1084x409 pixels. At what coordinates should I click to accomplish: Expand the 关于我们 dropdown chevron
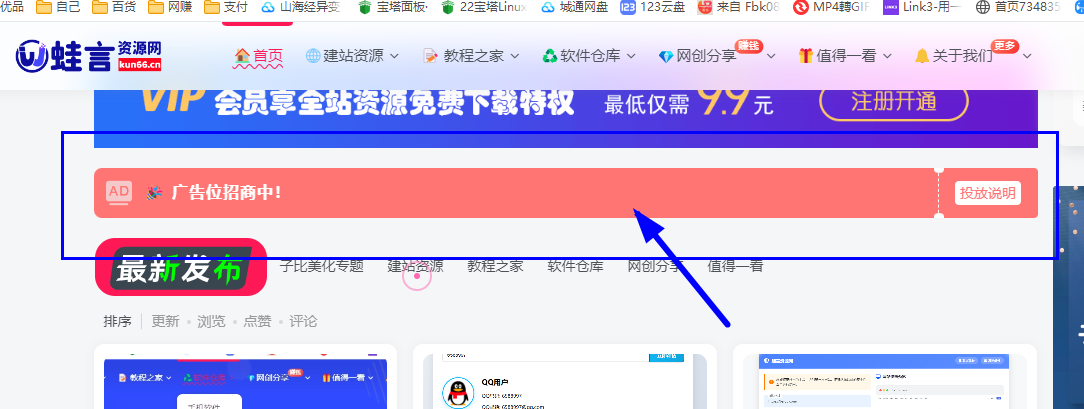point(1027,56)
